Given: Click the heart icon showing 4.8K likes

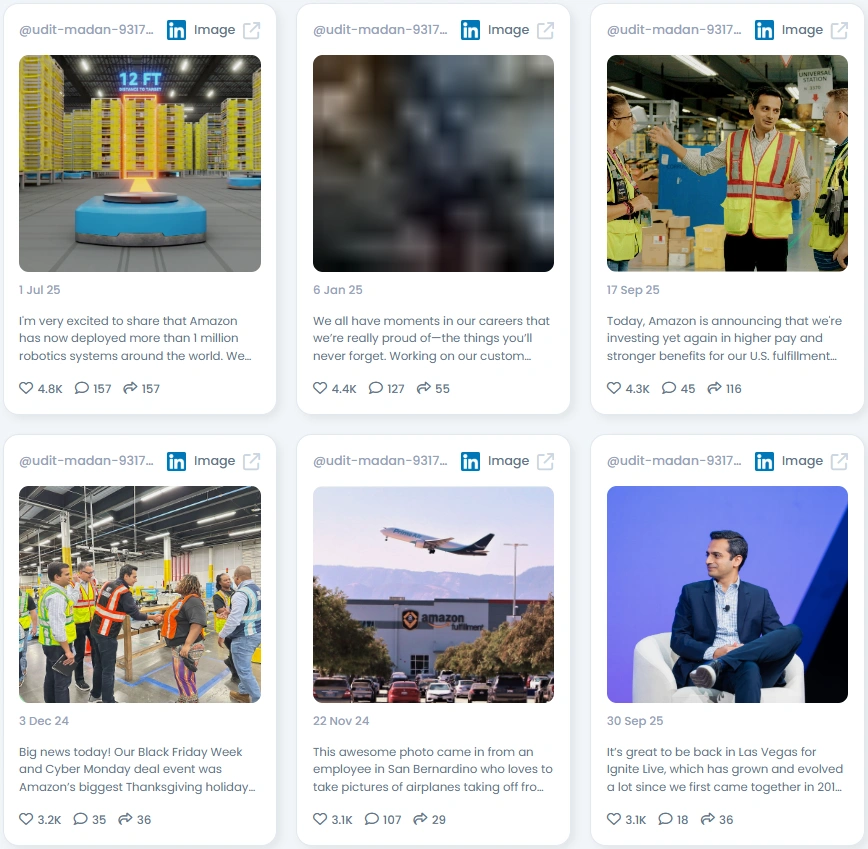Looking at the screenshot, I should click(x=26, y=388).
